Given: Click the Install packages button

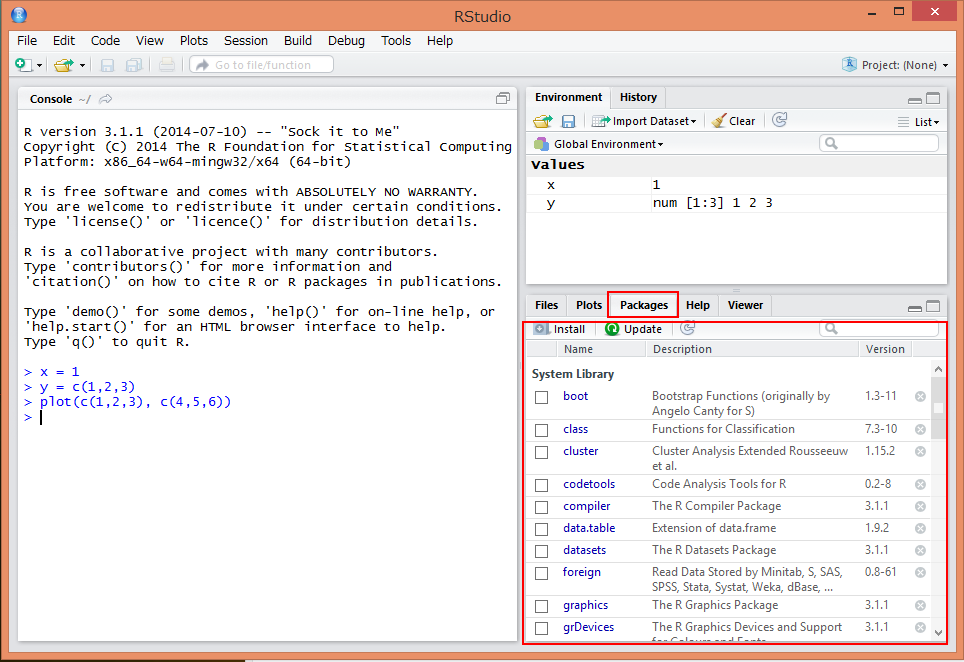Looking at the screenshot, I should [x=559, y=329].
